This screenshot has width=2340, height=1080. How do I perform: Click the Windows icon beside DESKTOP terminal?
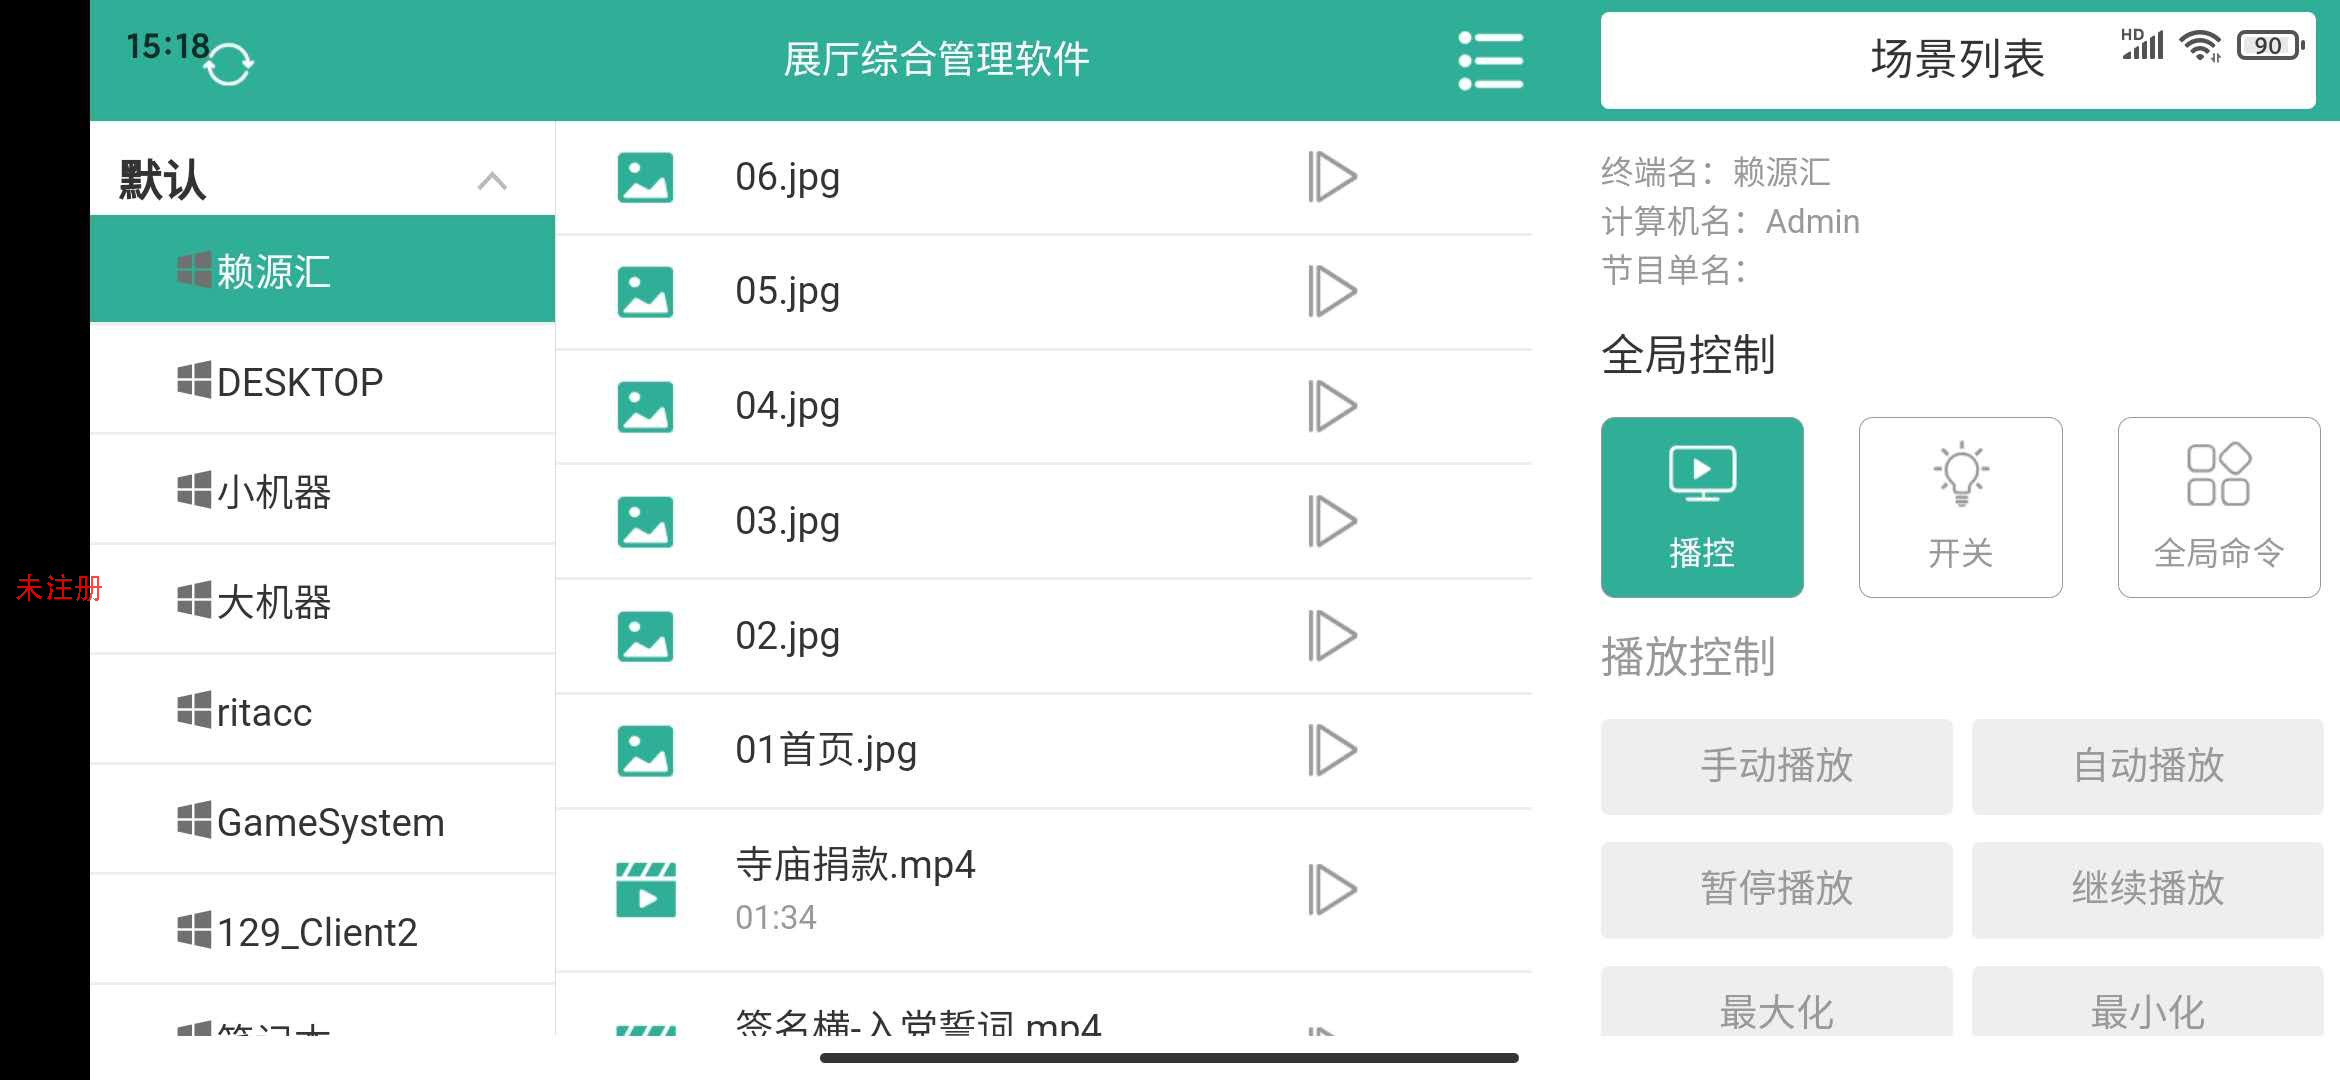click(x=195, y=379)
